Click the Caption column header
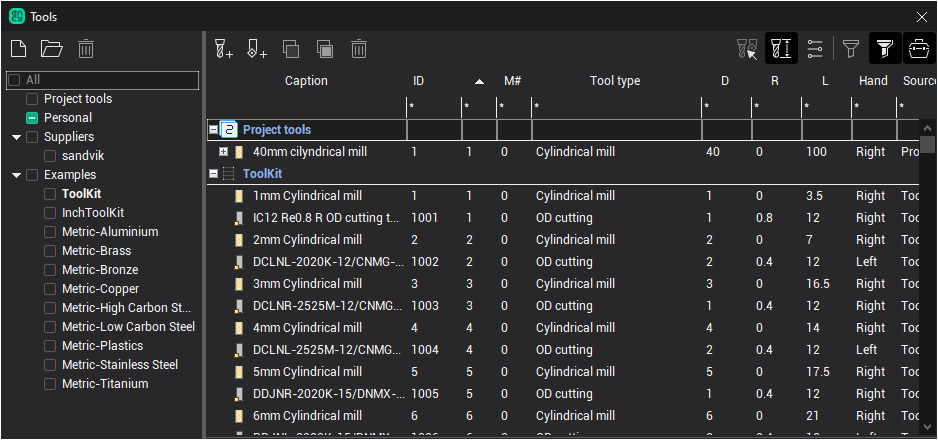 pos(306,81)
